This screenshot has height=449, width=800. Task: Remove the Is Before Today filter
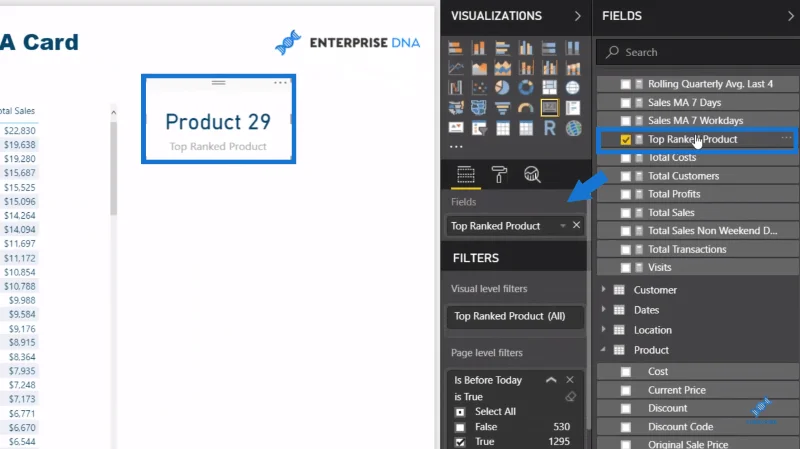pos(570,380)
